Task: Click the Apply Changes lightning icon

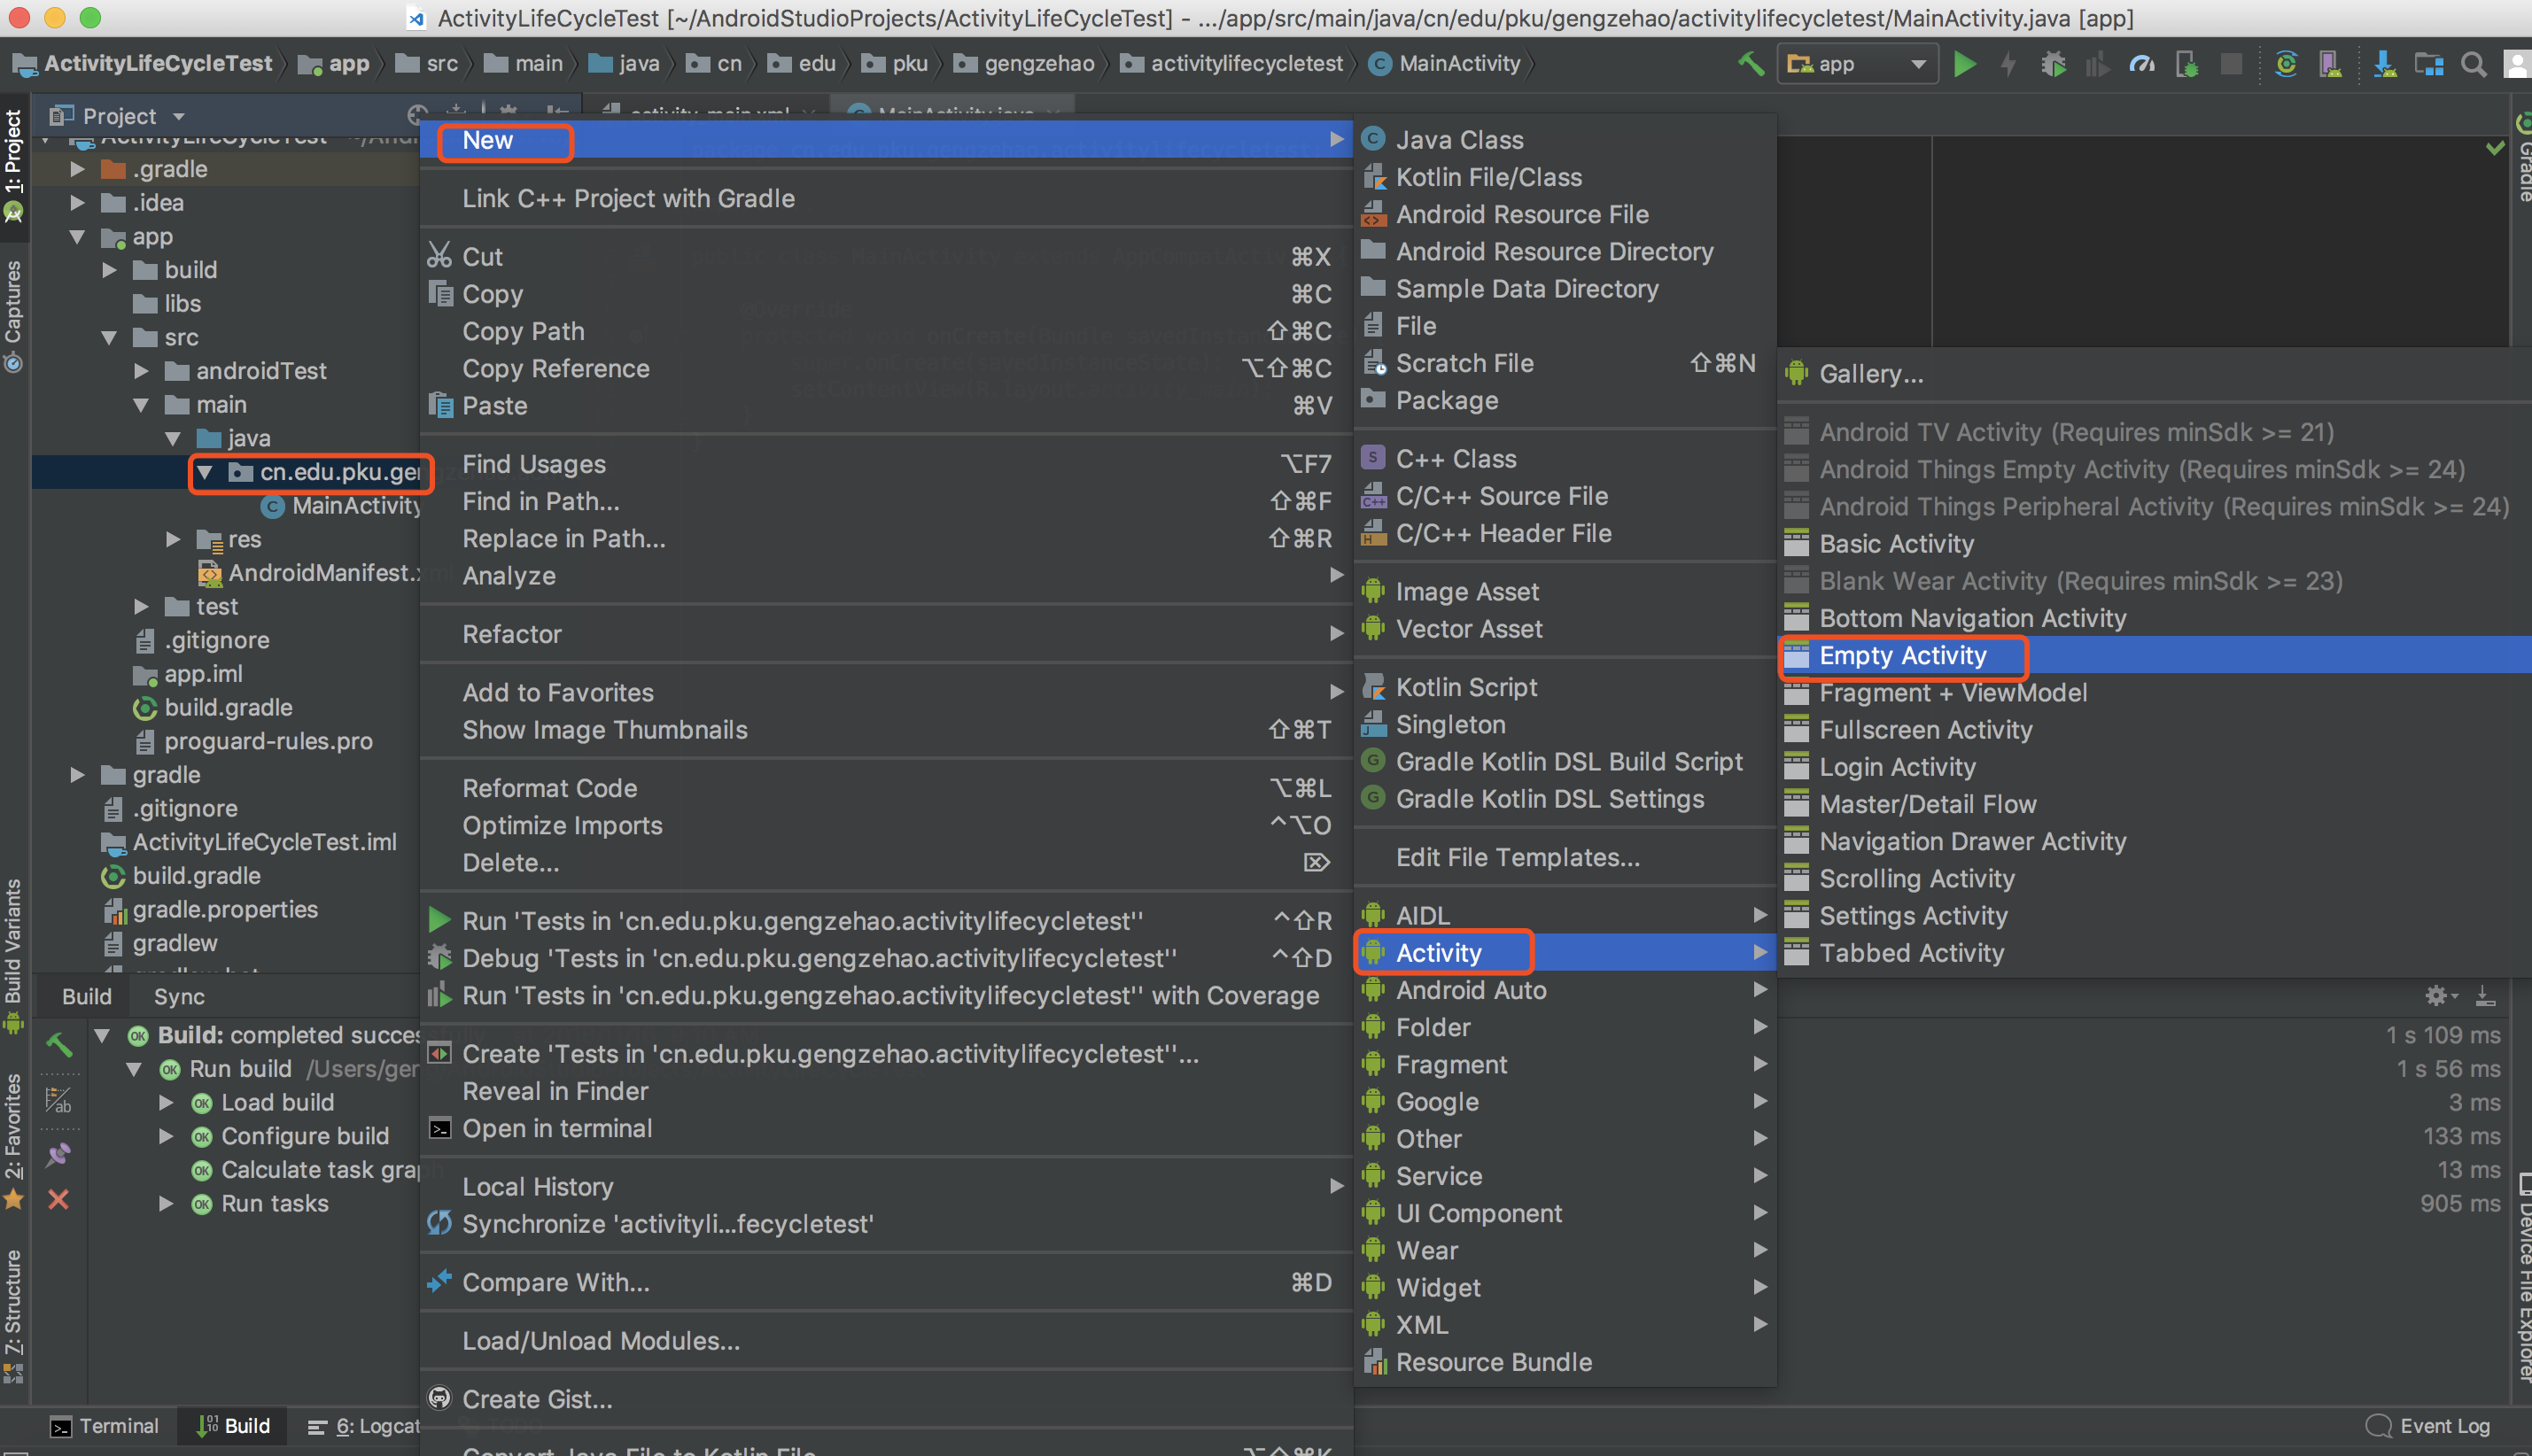Action: click(x=2008, y=64)
